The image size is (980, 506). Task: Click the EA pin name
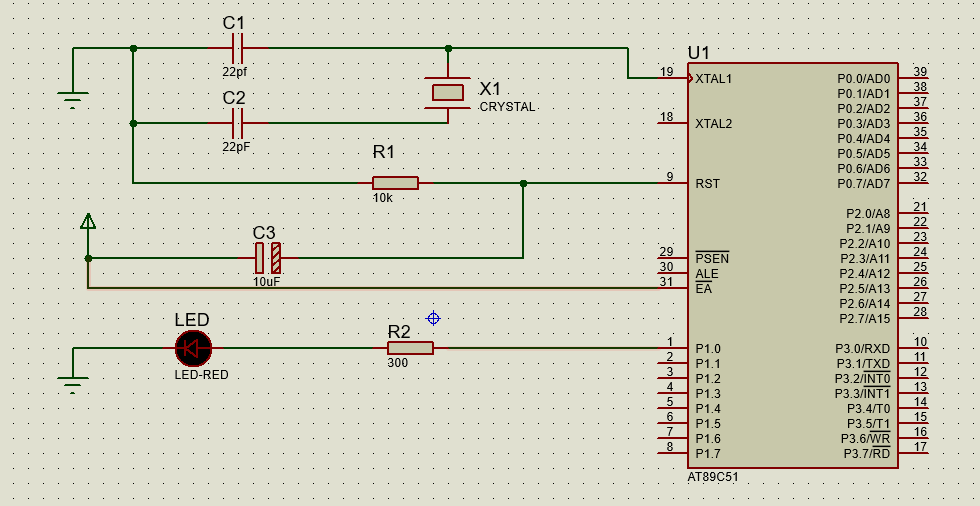click(x=704, y=289)
